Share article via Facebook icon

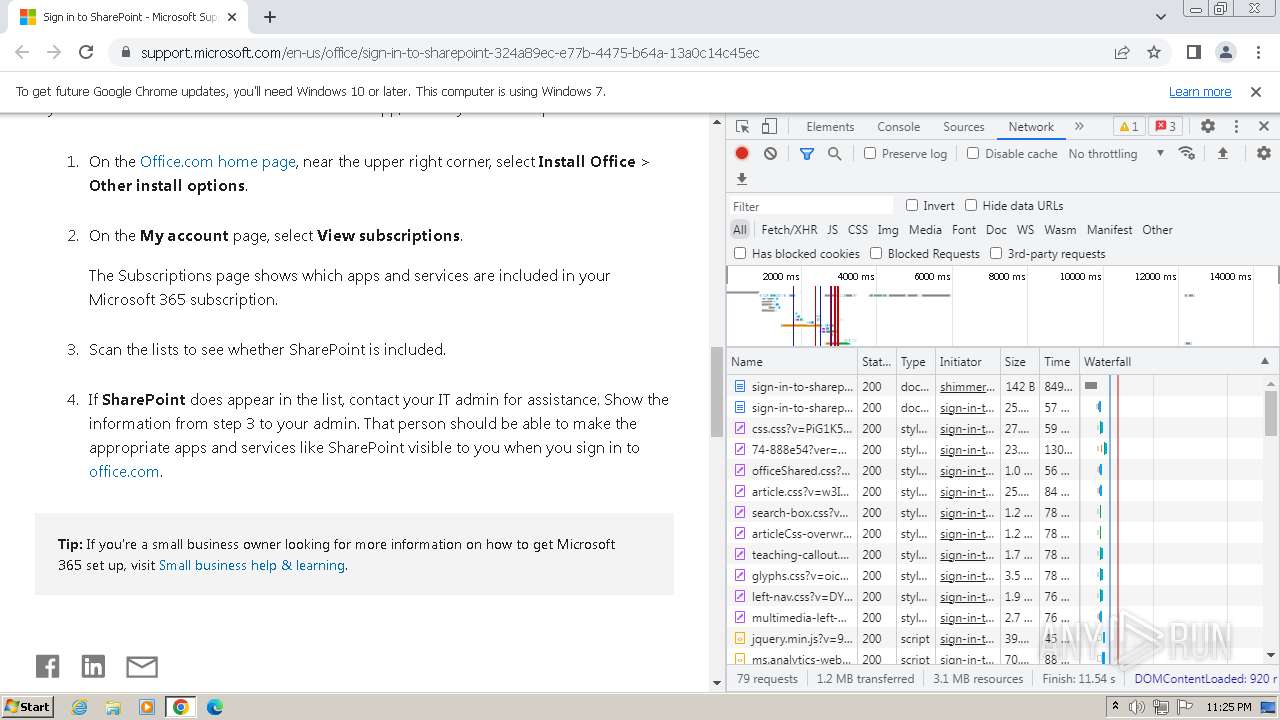(x=47, y=666)
